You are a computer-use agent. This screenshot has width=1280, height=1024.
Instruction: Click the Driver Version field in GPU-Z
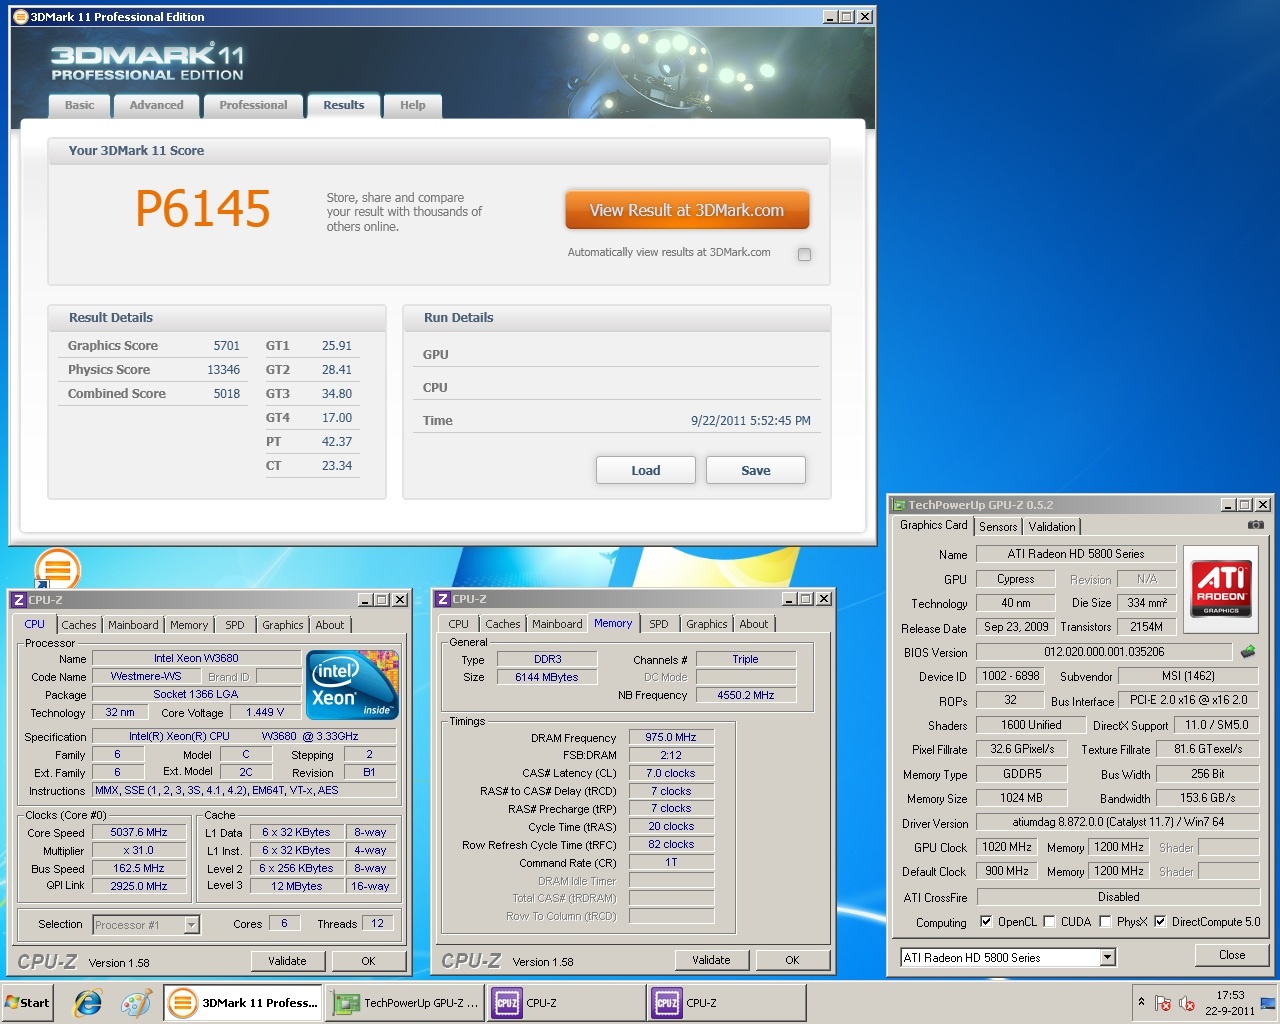1118,822
